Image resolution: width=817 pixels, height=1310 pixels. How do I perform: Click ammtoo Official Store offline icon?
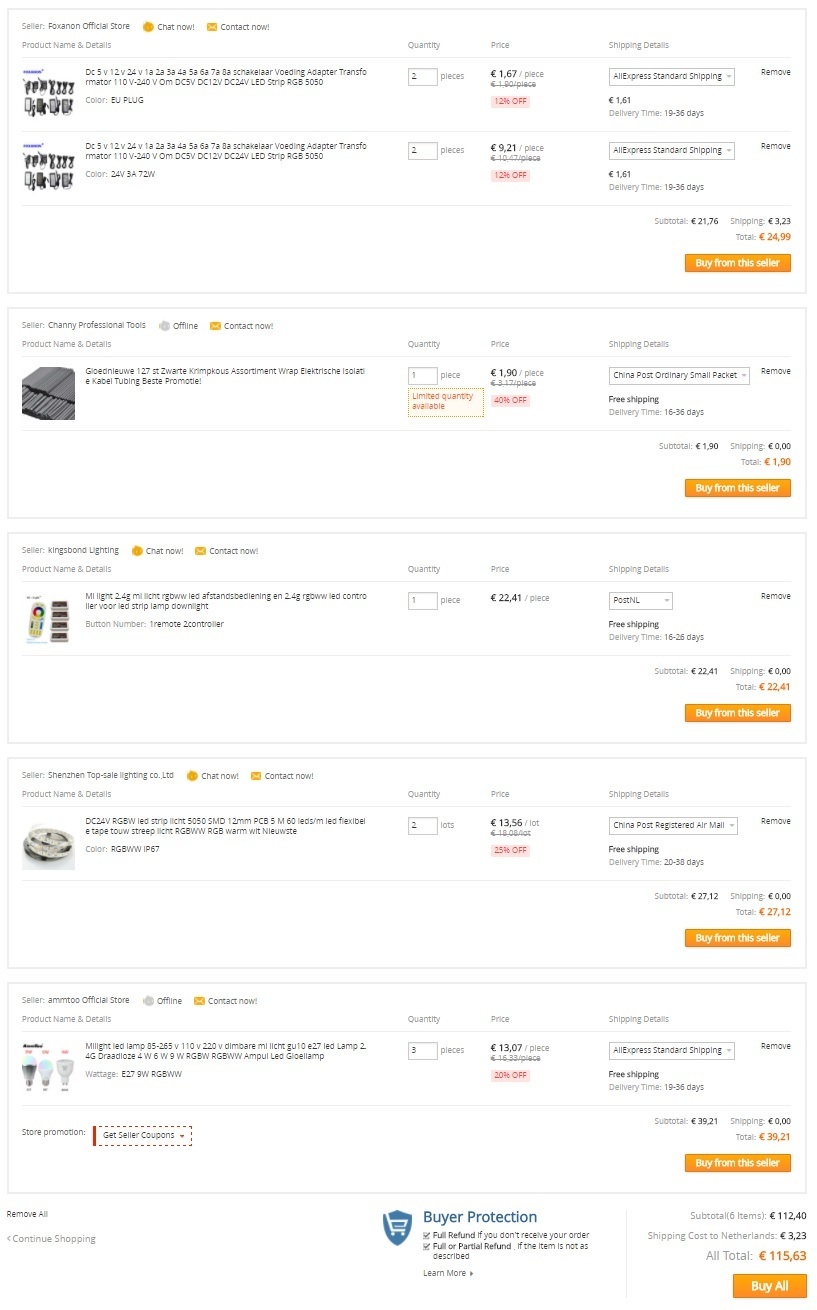pos(148,1001)
